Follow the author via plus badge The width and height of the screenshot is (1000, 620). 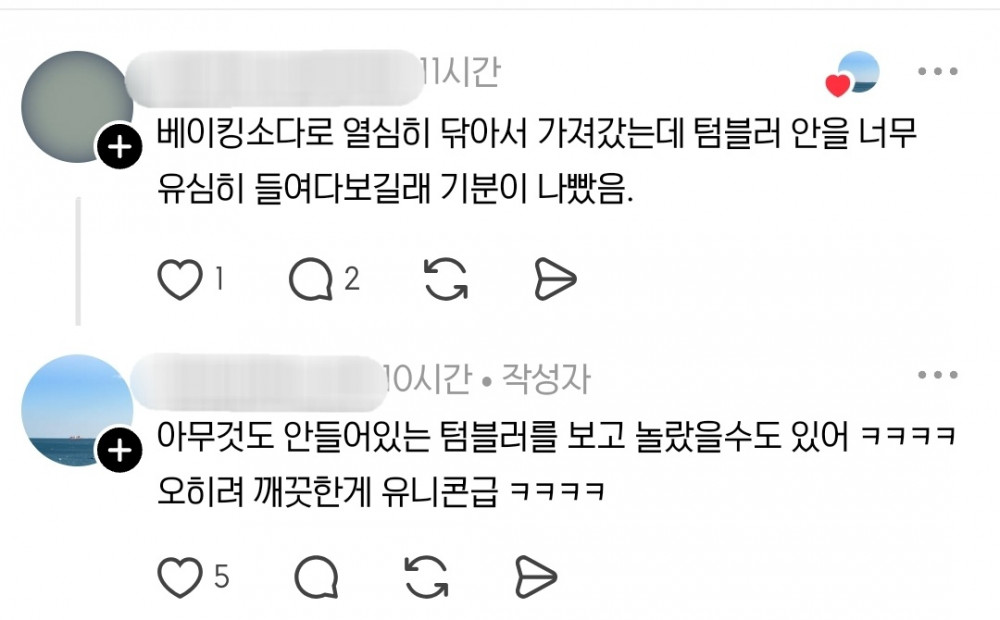(x=119, y=450)
